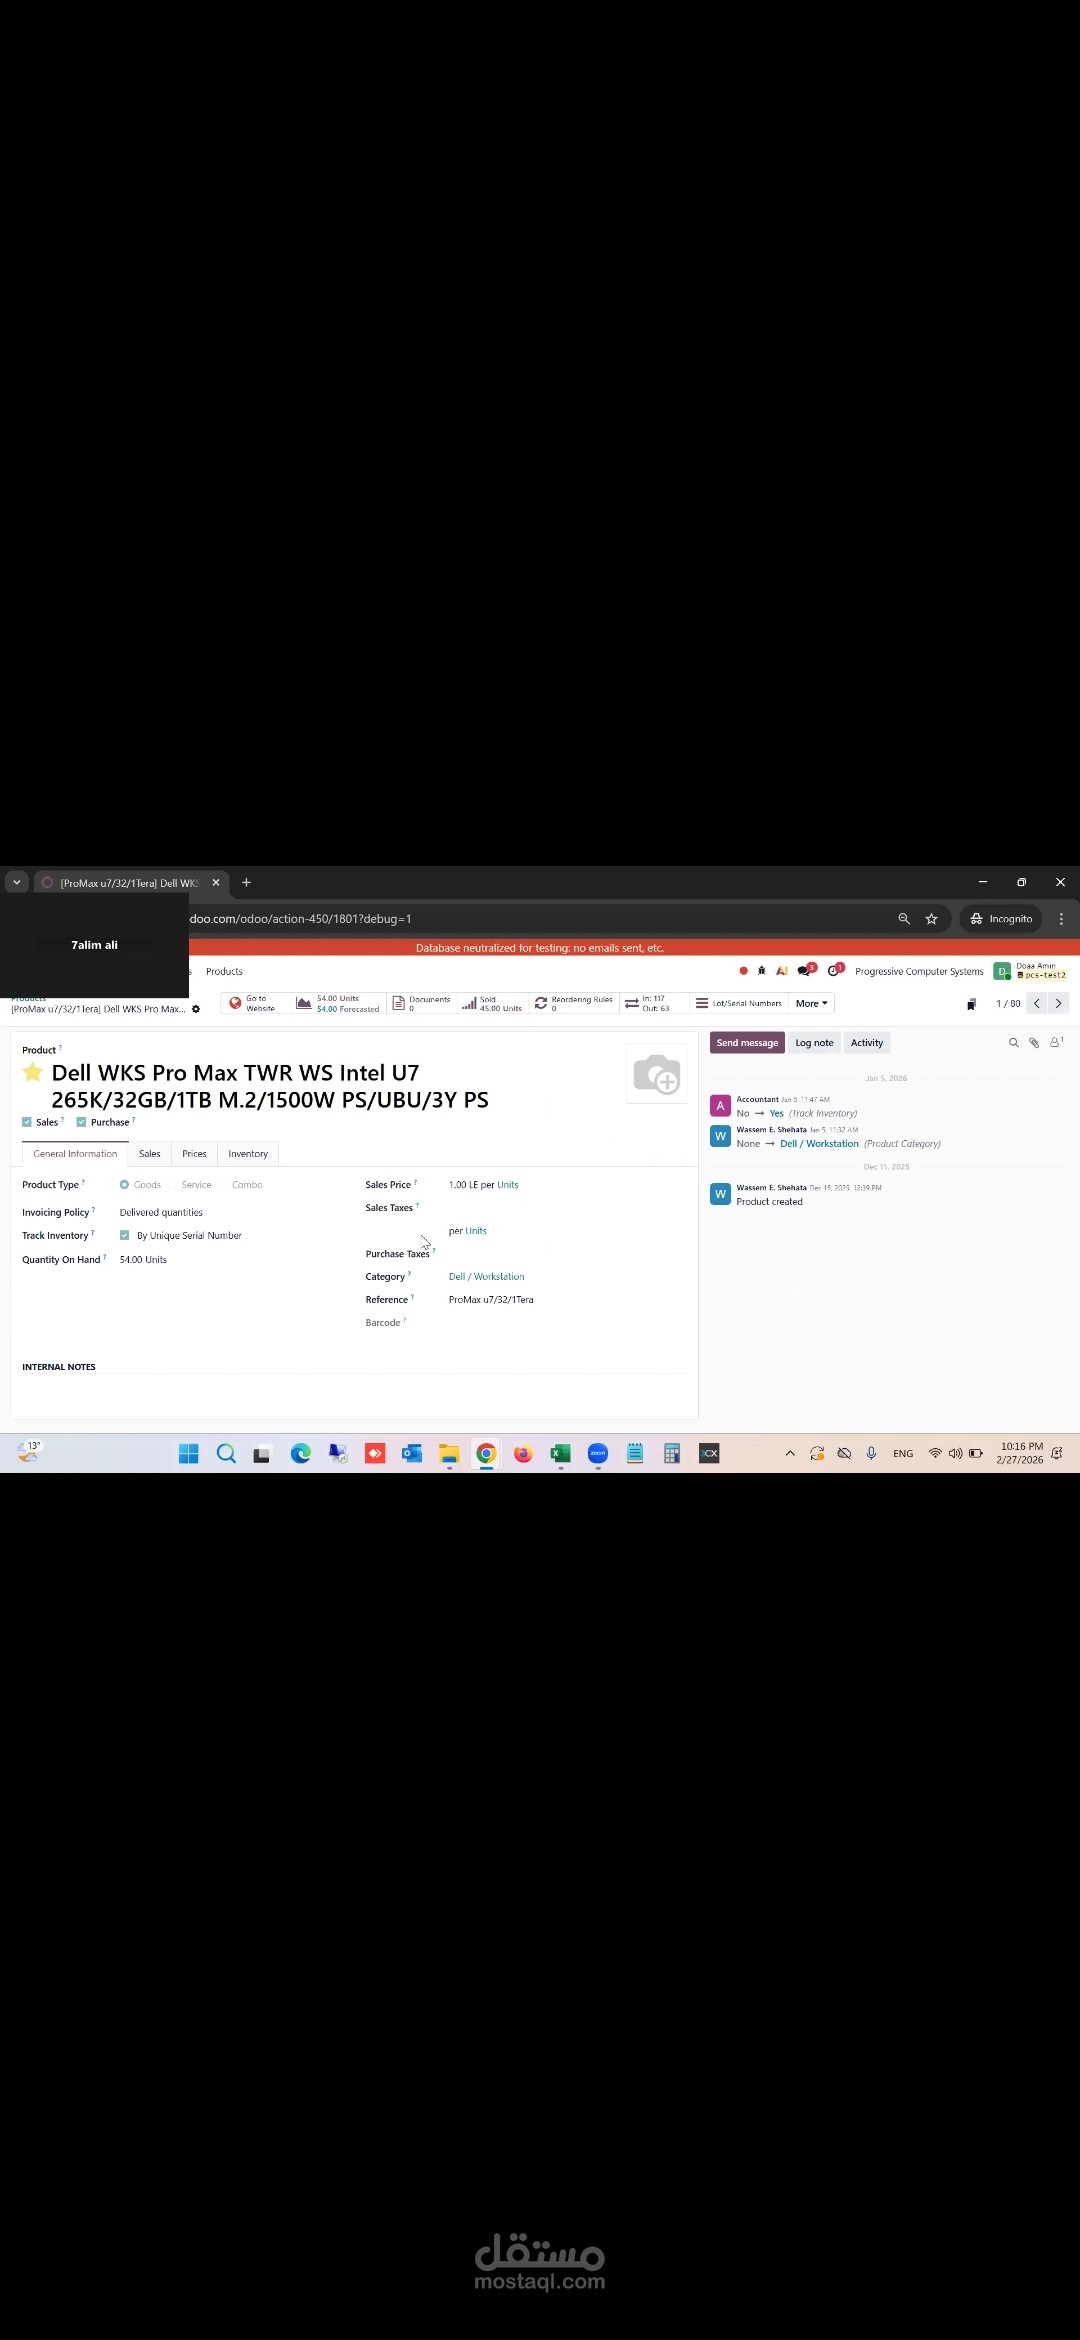Open the Windows Start button

pyautogui.click(x=188, y=1454)
